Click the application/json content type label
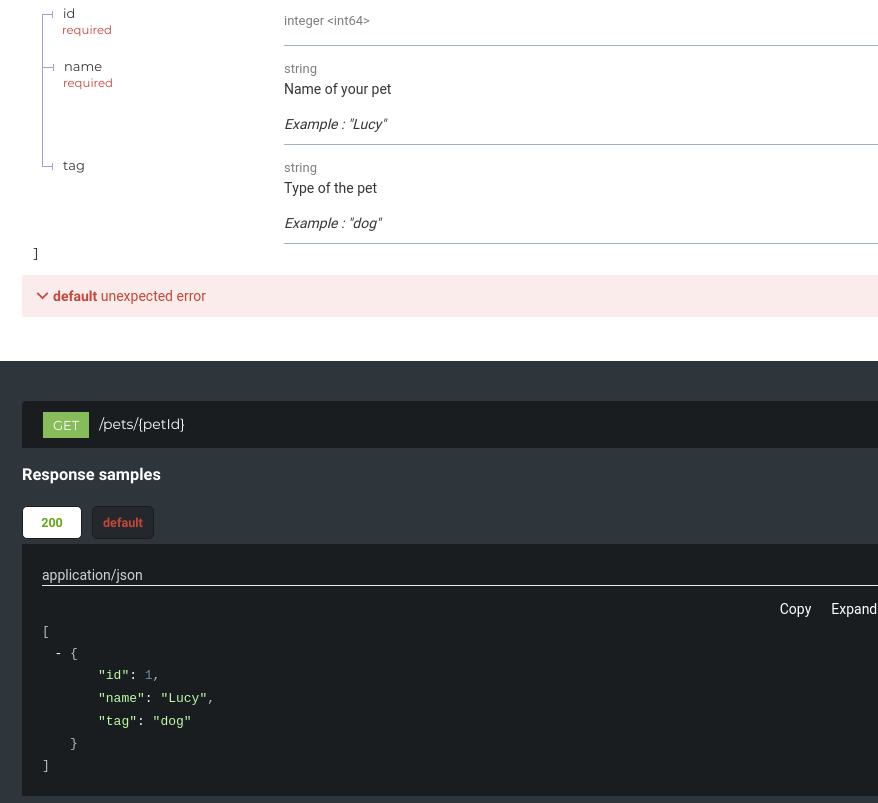The image size is (878, 803). (92, 575)
